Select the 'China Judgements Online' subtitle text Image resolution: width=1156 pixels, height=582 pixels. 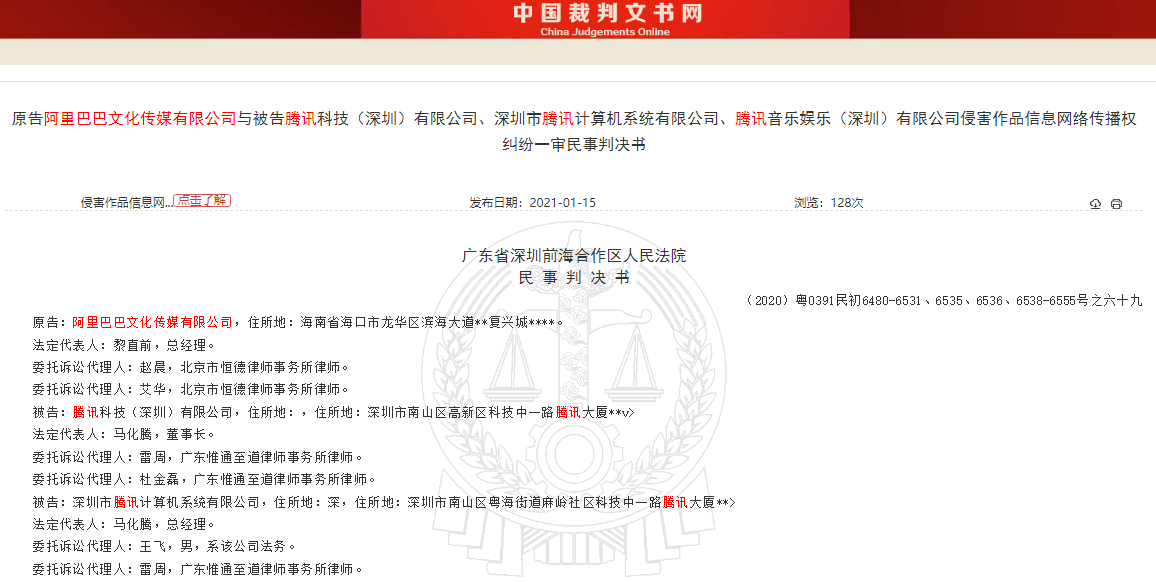click(605, 32)
